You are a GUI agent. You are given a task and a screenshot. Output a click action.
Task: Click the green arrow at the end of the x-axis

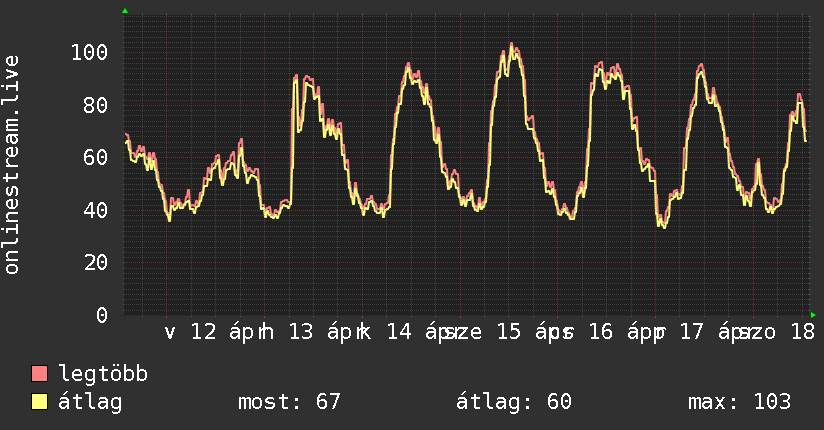coord(813,315)
